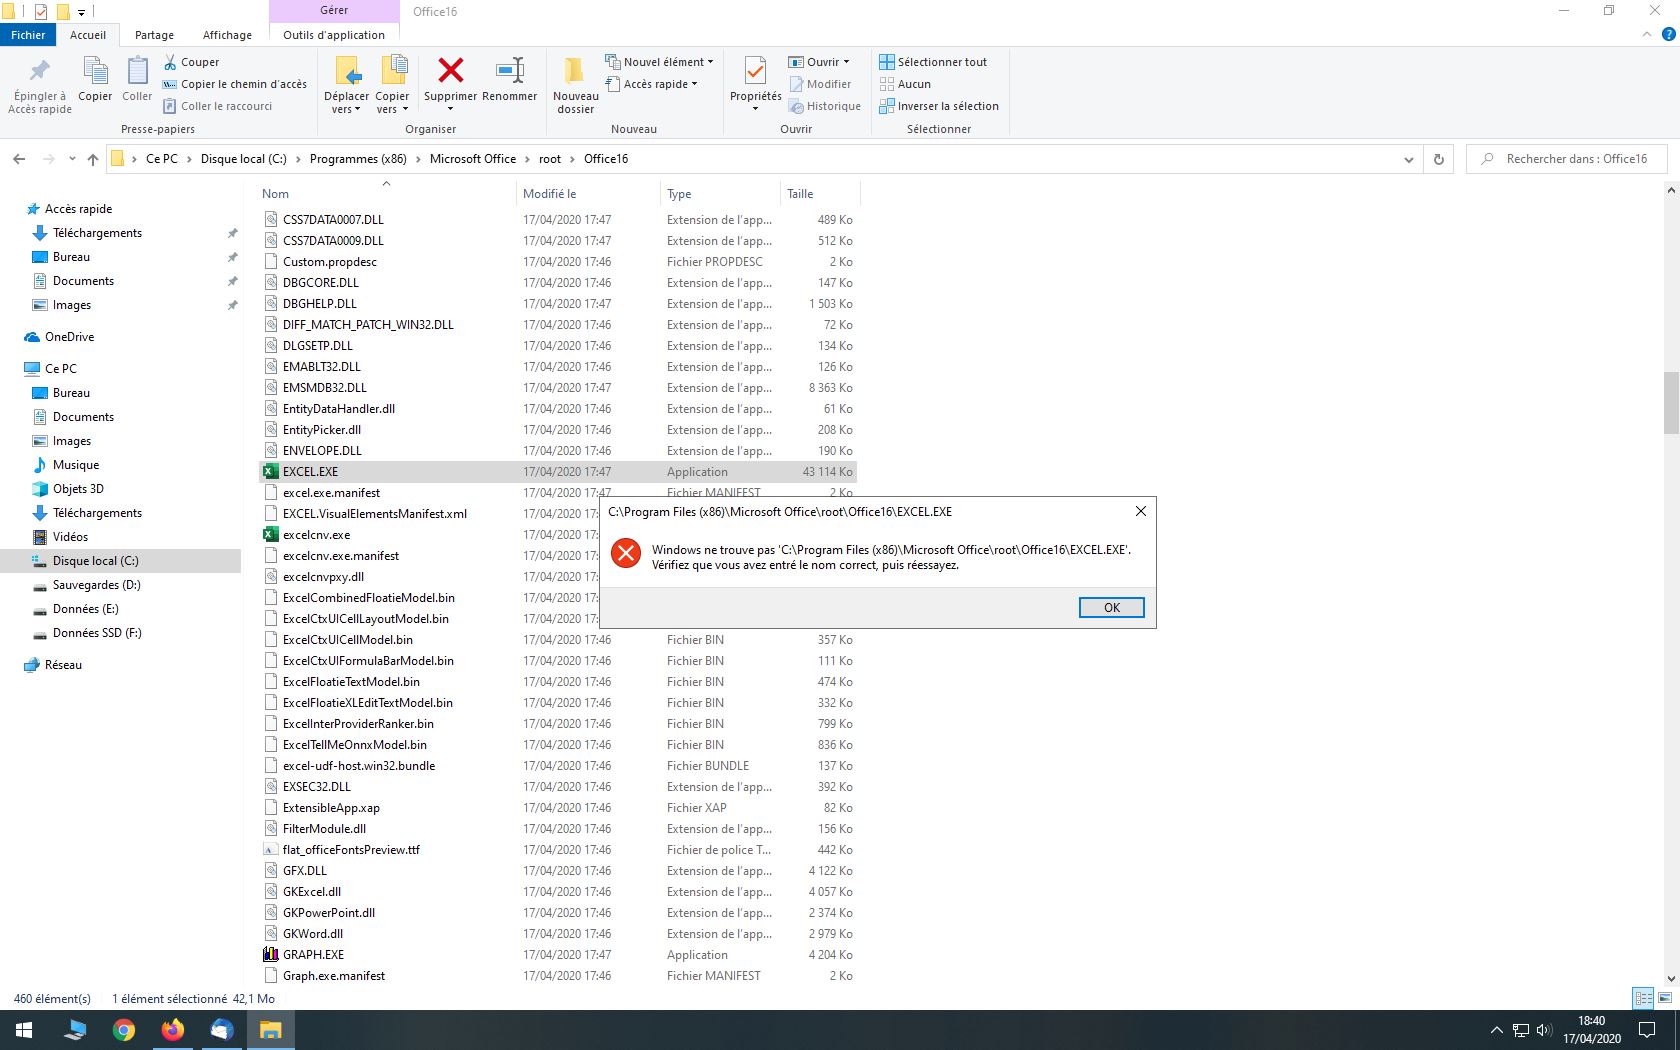The image size is (1680, 1050).
Task: Open Firefox from the taskbar
Action: click(x=173, y=1030)
